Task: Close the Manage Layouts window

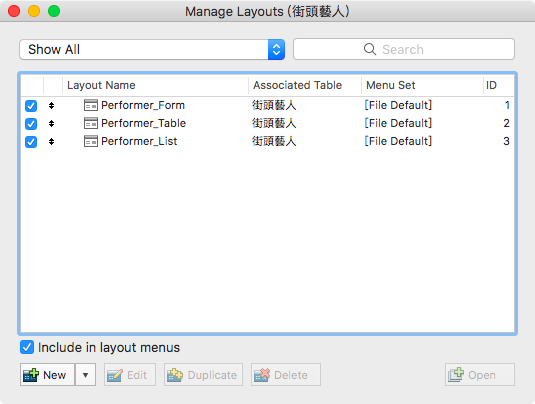Action: pyautogui.click(x=14, y=11)
